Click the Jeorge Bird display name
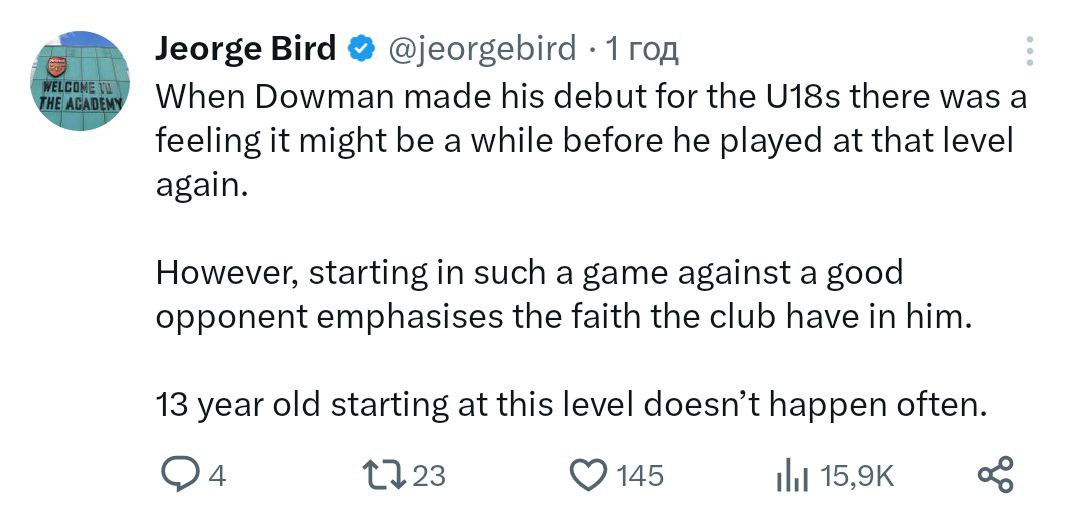The image size is (1080, 523). tap(246, 48)
